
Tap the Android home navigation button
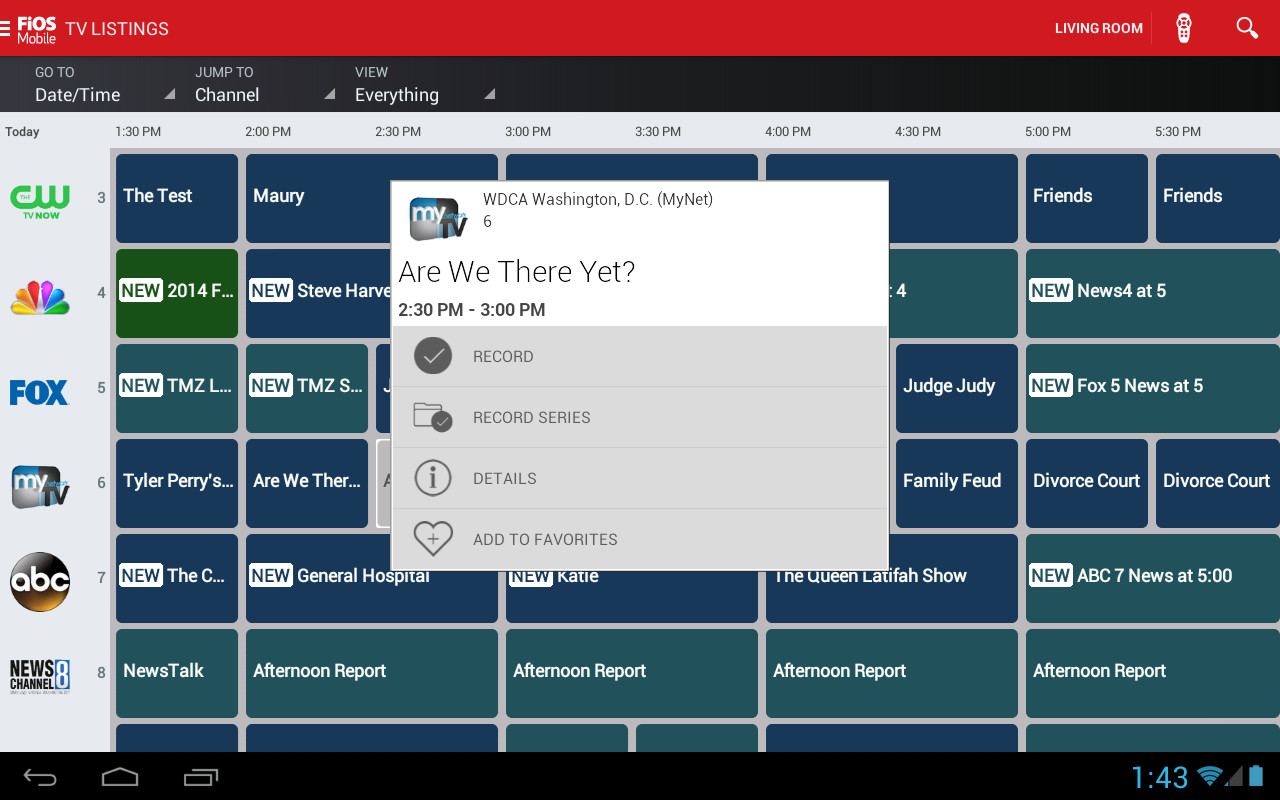click(120, 777)
